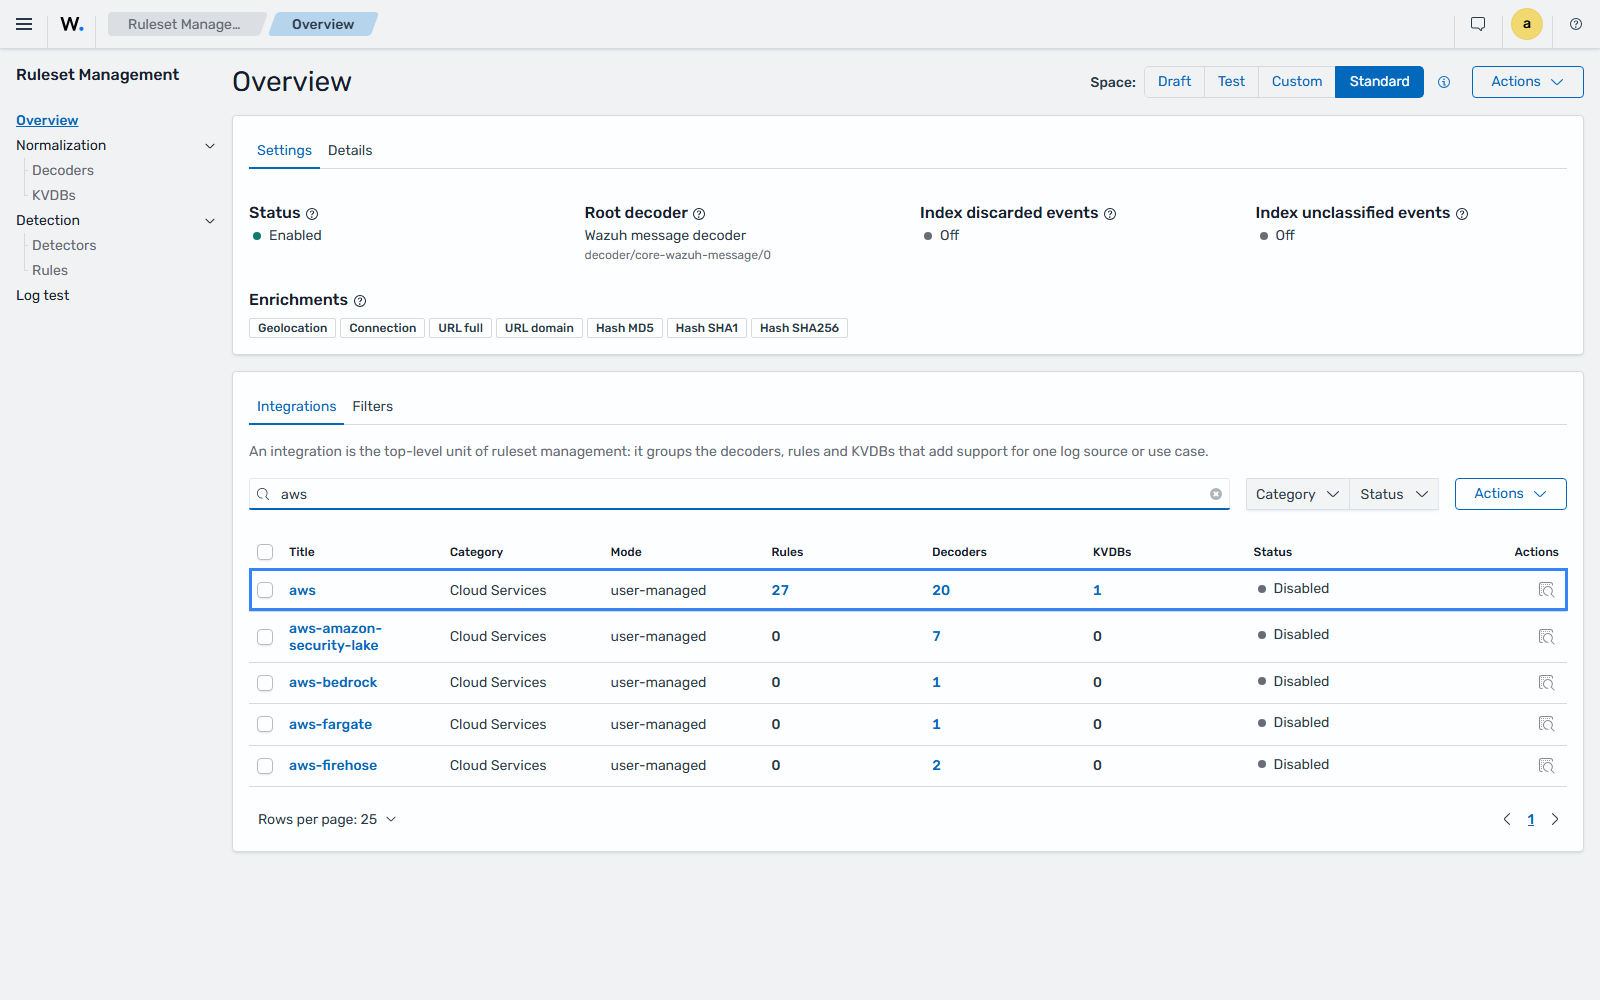Screen dimensions: 1600x1000
Task: Switch space to Draft
Action: 1174,82
